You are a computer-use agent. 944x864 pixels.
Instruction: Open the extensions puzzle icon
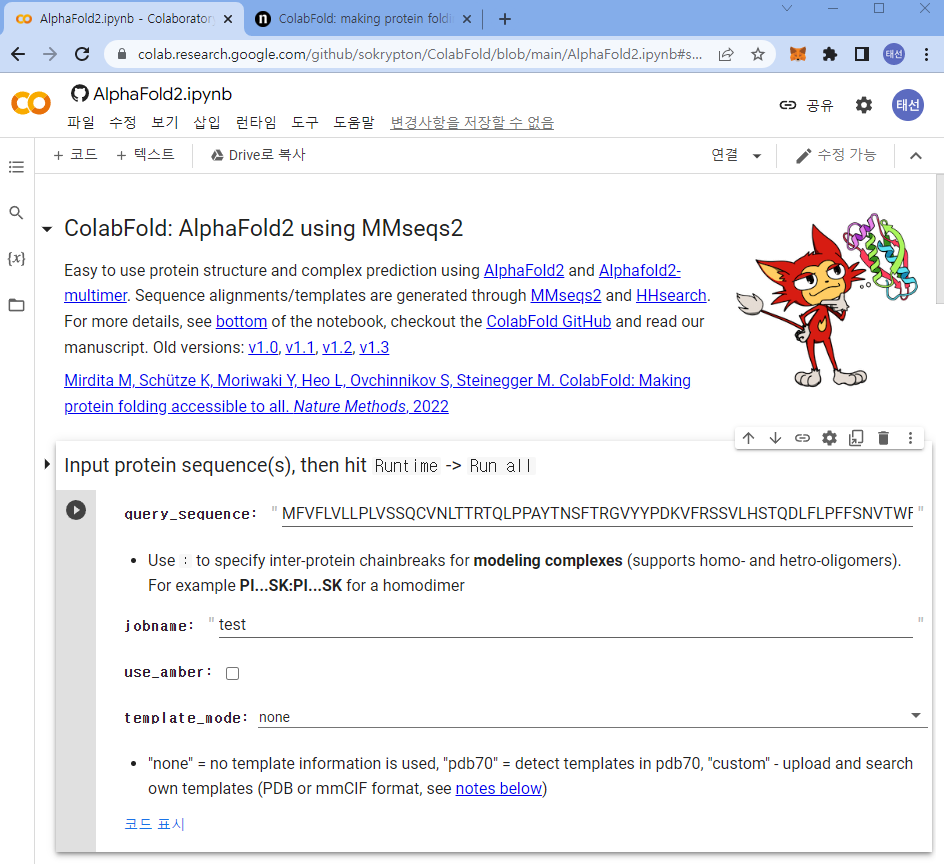pyautogui.click(x=830, y=54)
